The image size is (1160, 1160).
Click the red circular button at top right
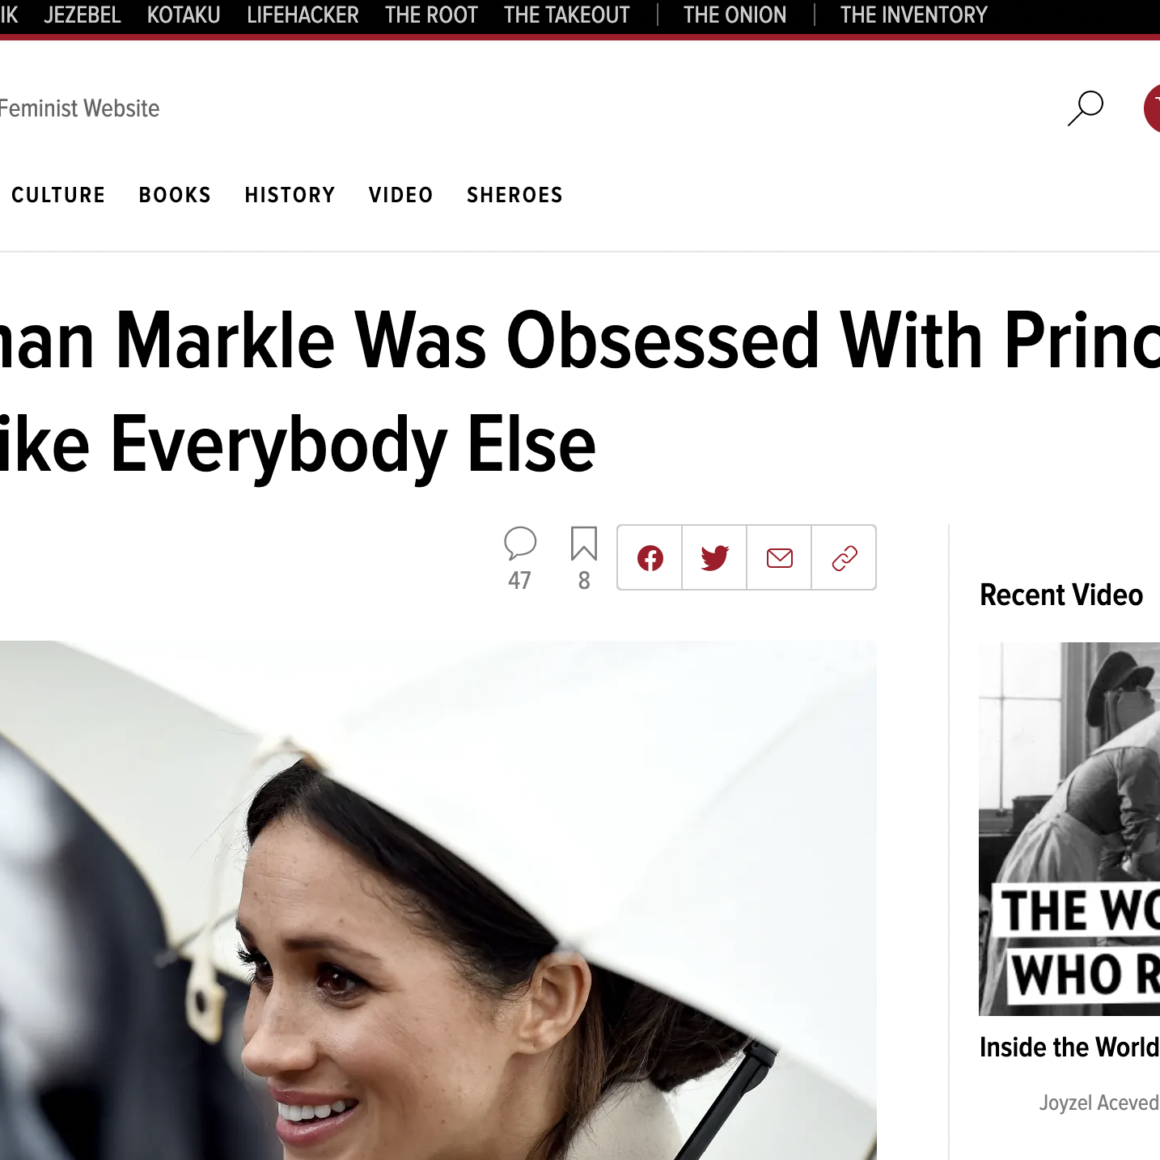tap(1152, 108)
